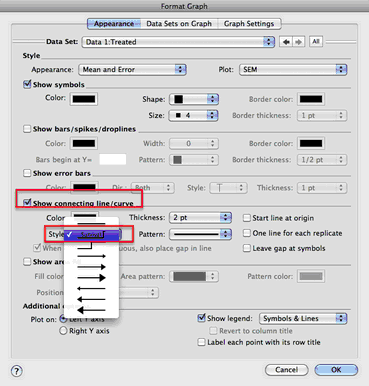The width and height of the screenshot is (369, 386).
Task: Open the Area pattern dropdown
Action: coord(194,276)
